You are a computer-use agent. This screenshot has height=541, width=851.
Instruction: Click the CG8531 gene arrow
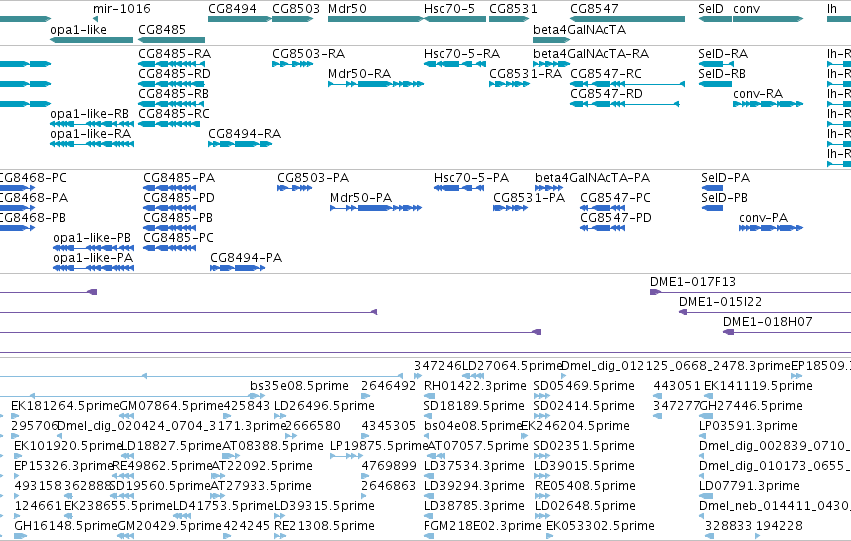click(x=509, y=20)
